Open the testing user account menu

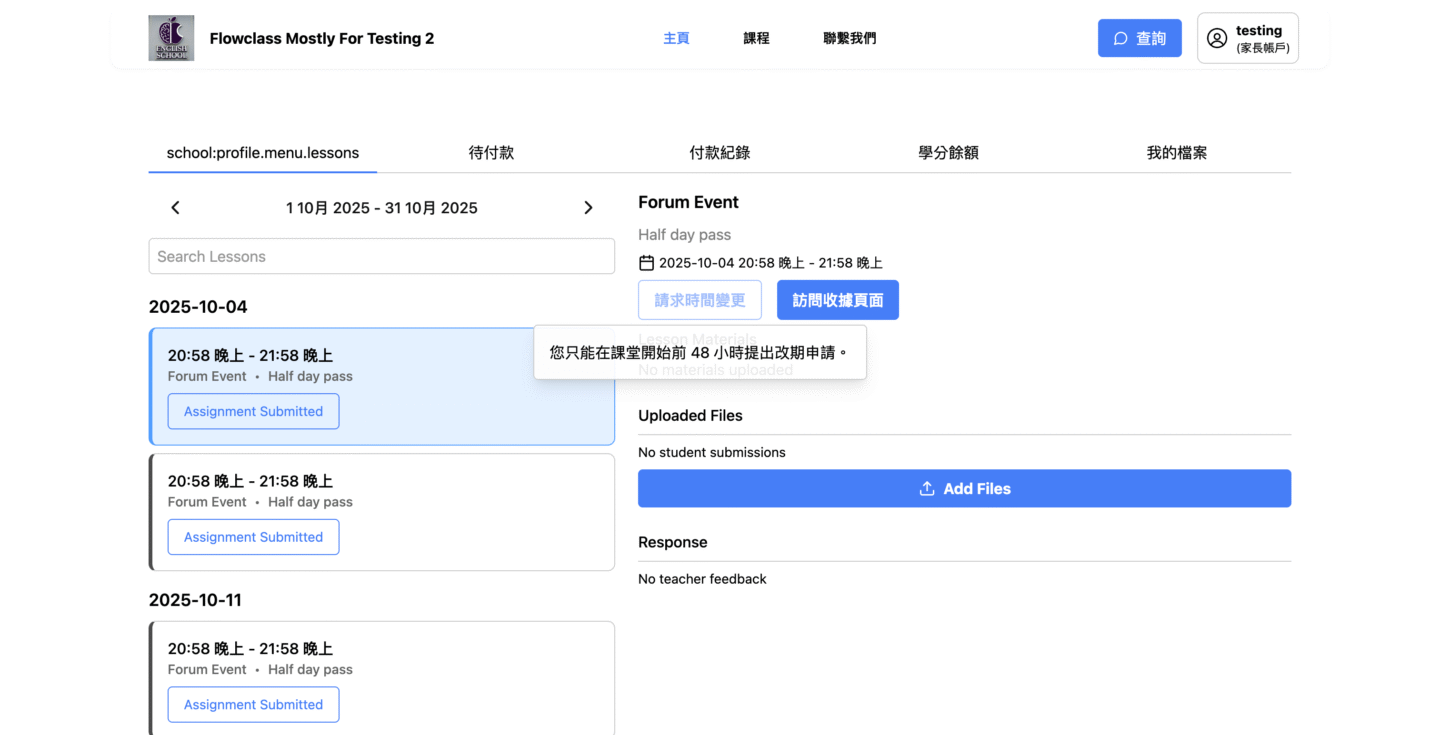coord(1247,38)
